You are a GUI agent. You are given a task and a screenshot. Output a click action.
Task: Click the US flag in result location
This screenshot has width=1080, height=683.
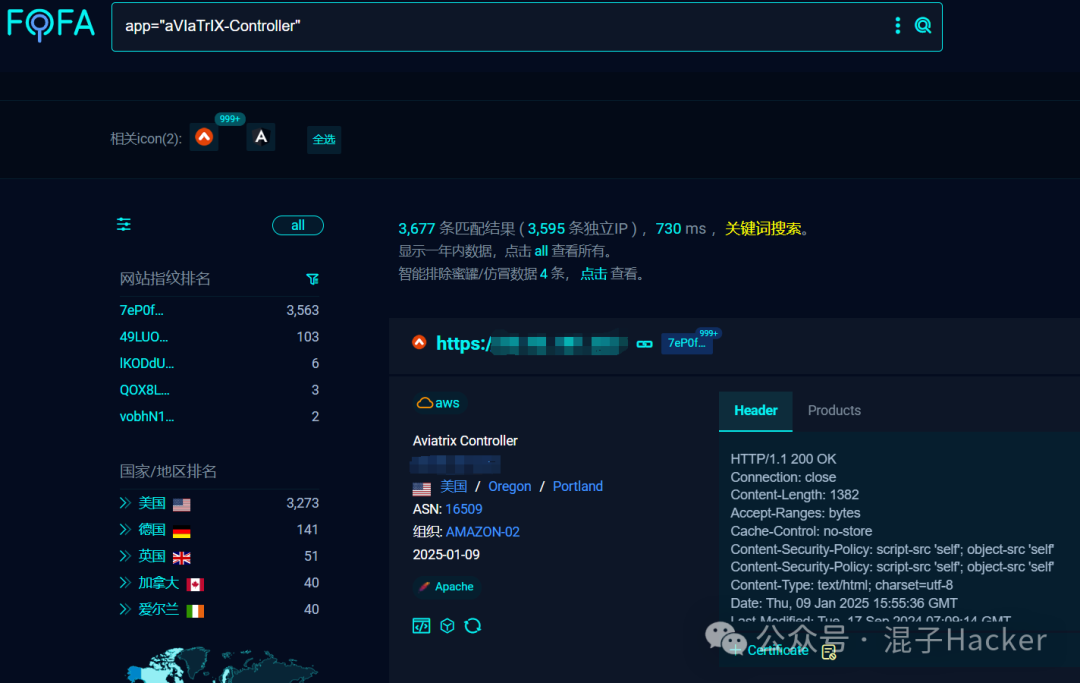coord(422,489)
